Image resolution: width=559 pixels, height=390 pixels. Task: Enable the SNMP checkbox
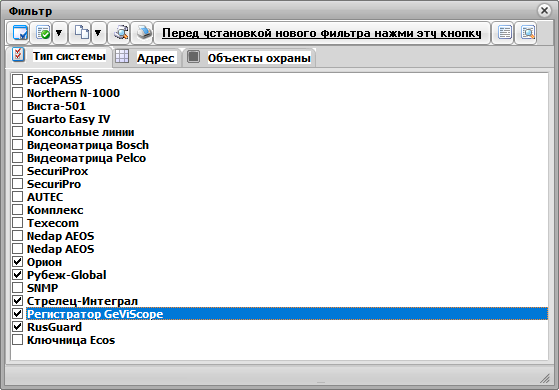[17, 288]
